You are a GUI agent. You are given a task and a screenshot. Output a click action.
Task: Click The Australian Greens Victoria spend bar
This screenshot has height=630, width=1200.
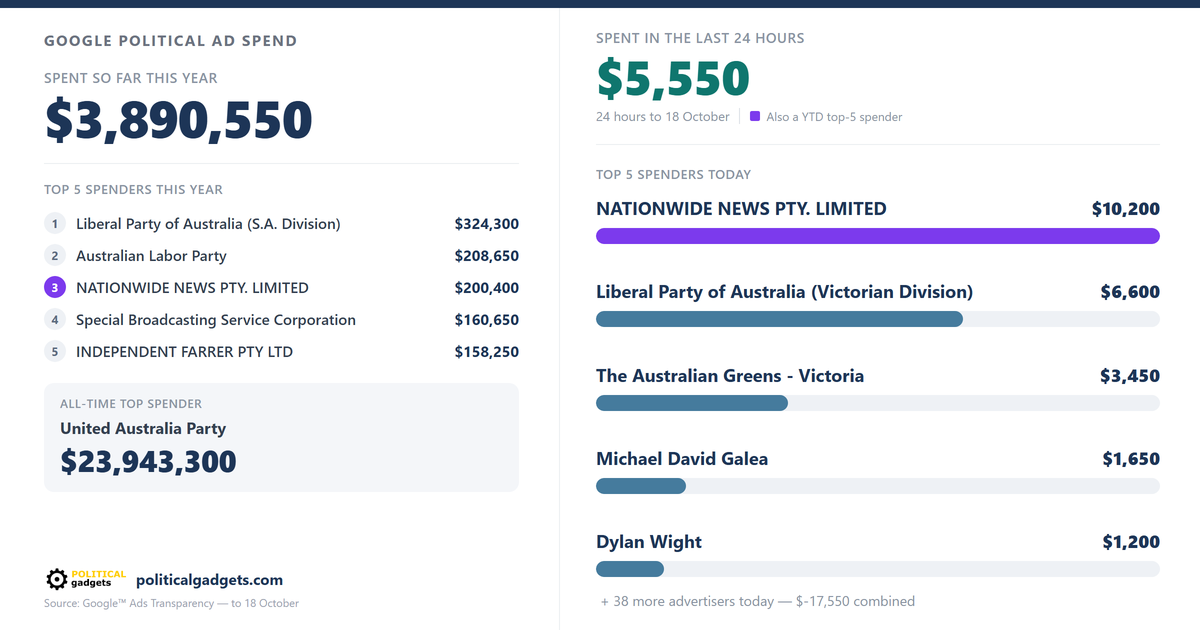click(692, 403)
